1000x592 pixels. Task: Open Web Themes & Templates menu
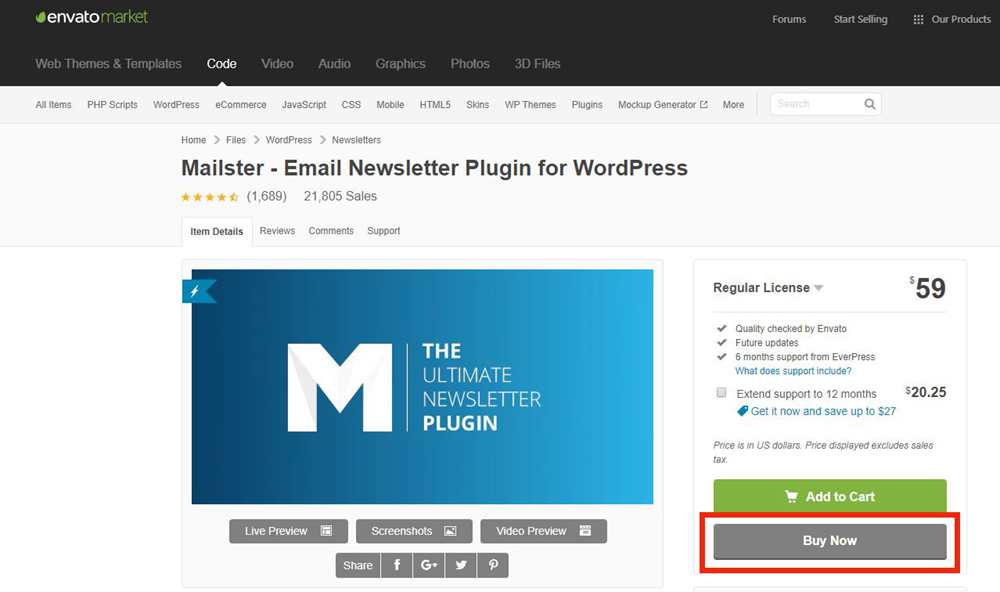(x=108, y=64)
